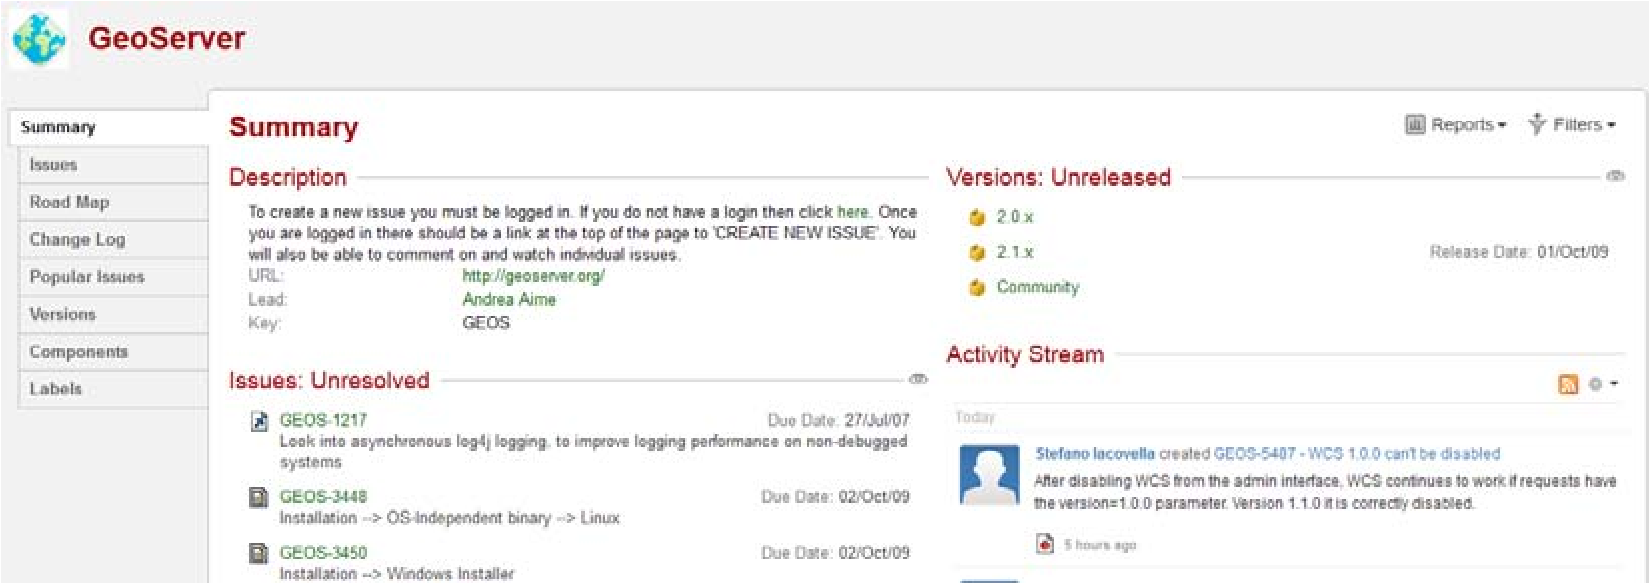Click the 'Release Date: 01/Oct/09' text
The image size is (1649, 583).
click(1519, 252)
